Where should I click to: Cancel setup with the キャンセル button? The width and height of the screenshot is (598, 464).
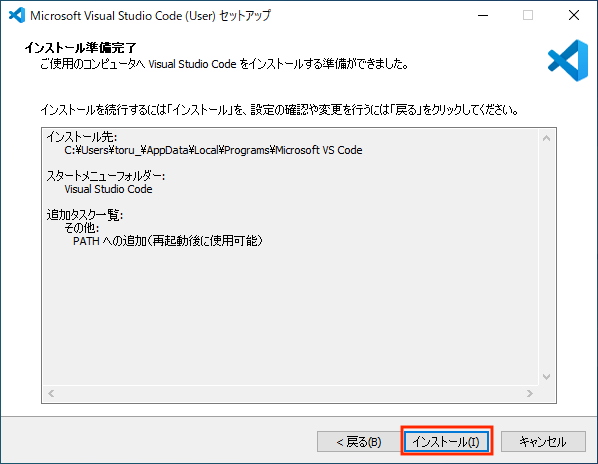pos(543,442)
